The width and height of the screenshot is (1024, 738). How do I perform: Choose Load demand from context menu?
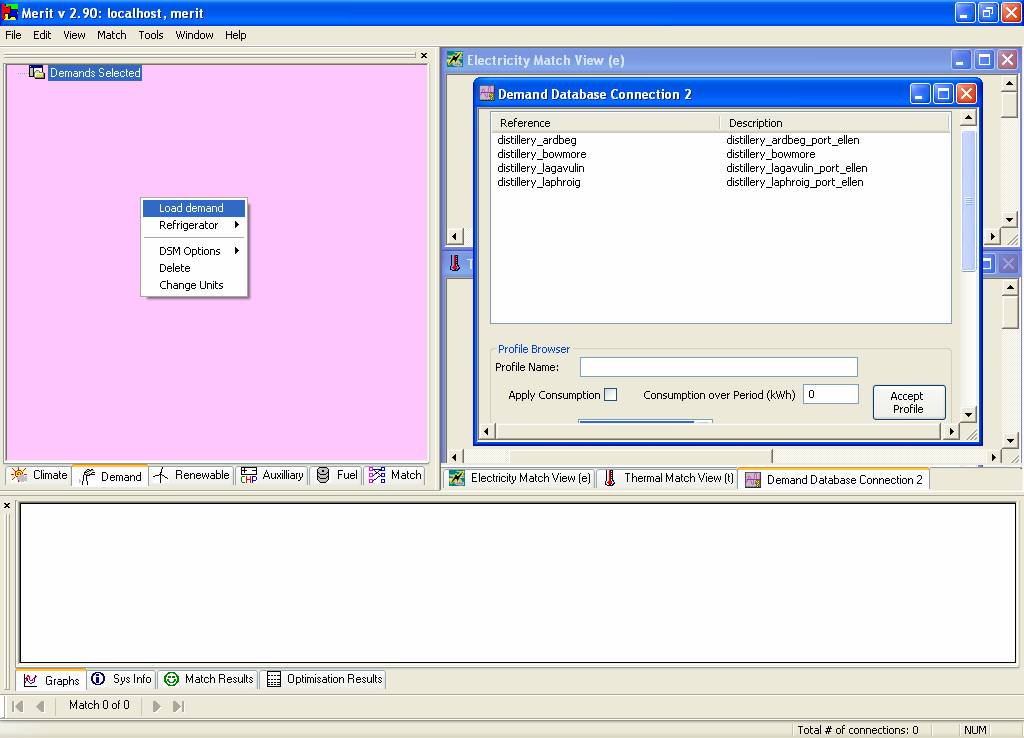(191, 208)
